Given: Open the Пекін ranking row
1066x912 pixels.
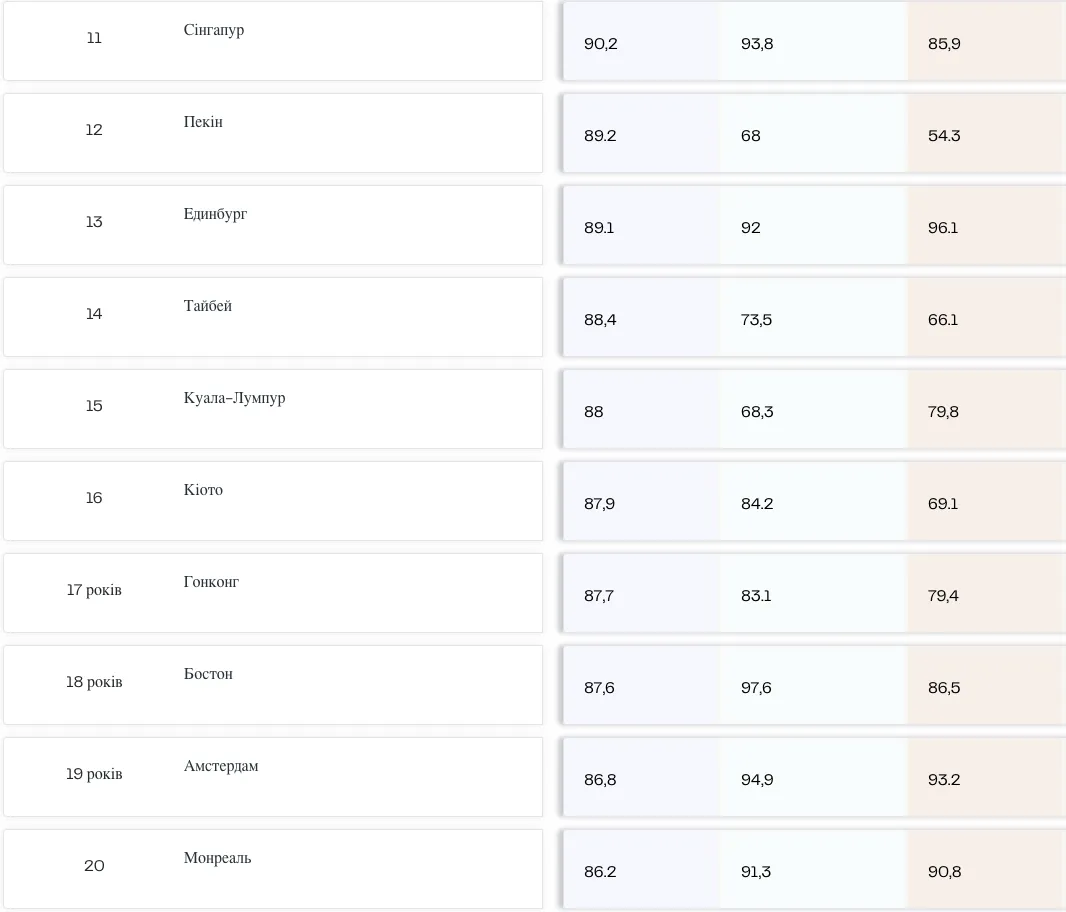Looking at the screenshot, I should [x=273, y=133].
